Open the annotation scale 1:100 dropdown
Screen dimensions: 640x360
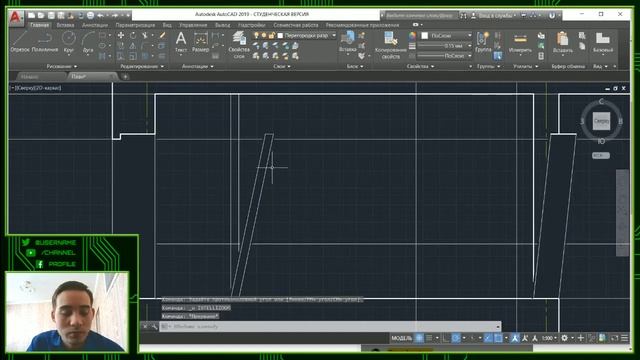[549, 338]
